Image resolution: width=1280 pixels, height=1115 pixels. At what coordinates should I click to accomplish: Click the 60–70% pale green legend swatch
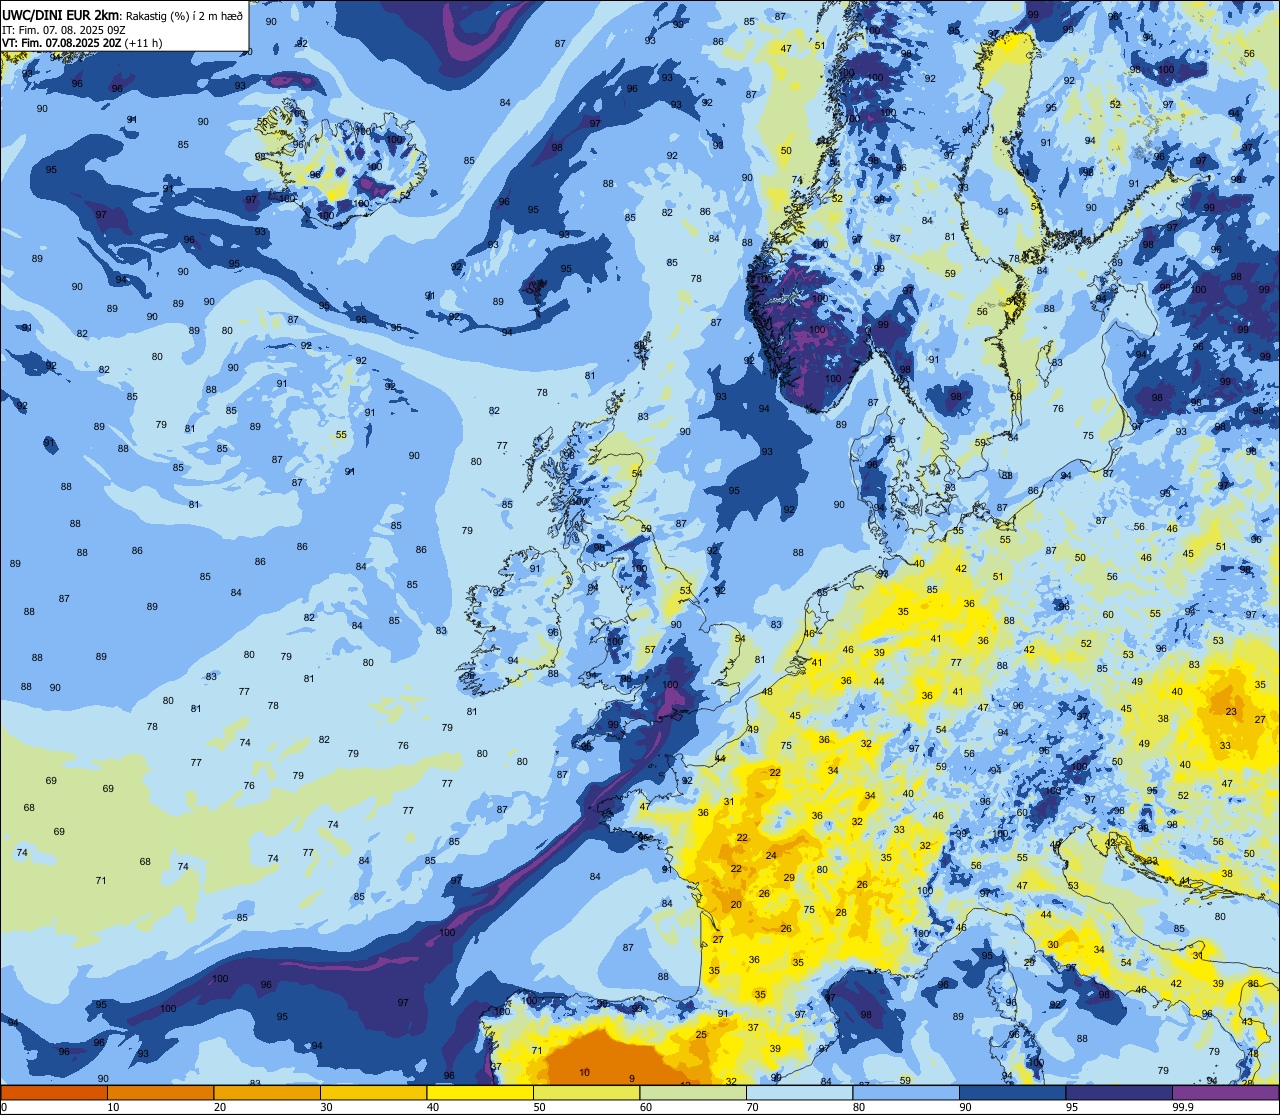click(x=693, y=1092)
